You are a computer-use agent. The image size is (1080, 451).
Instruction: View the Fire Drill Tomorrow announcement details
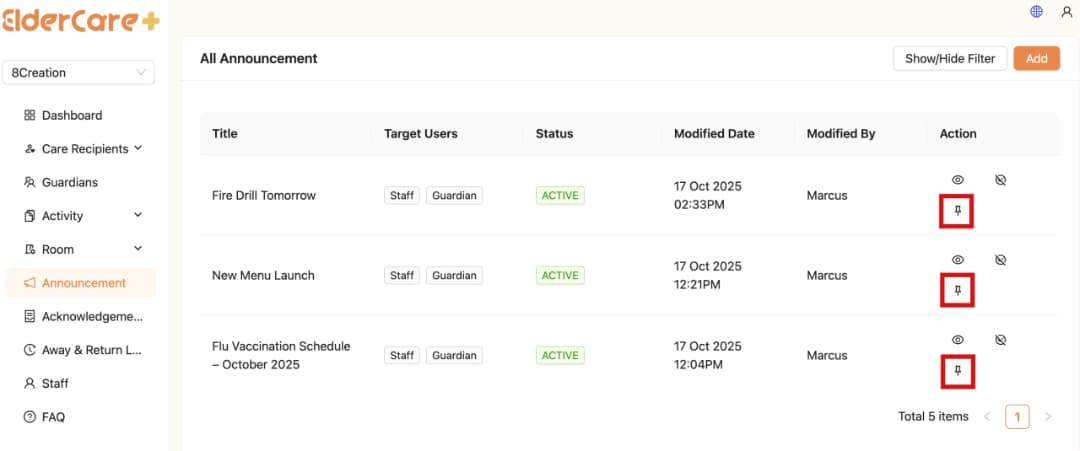tap(957, 180)
